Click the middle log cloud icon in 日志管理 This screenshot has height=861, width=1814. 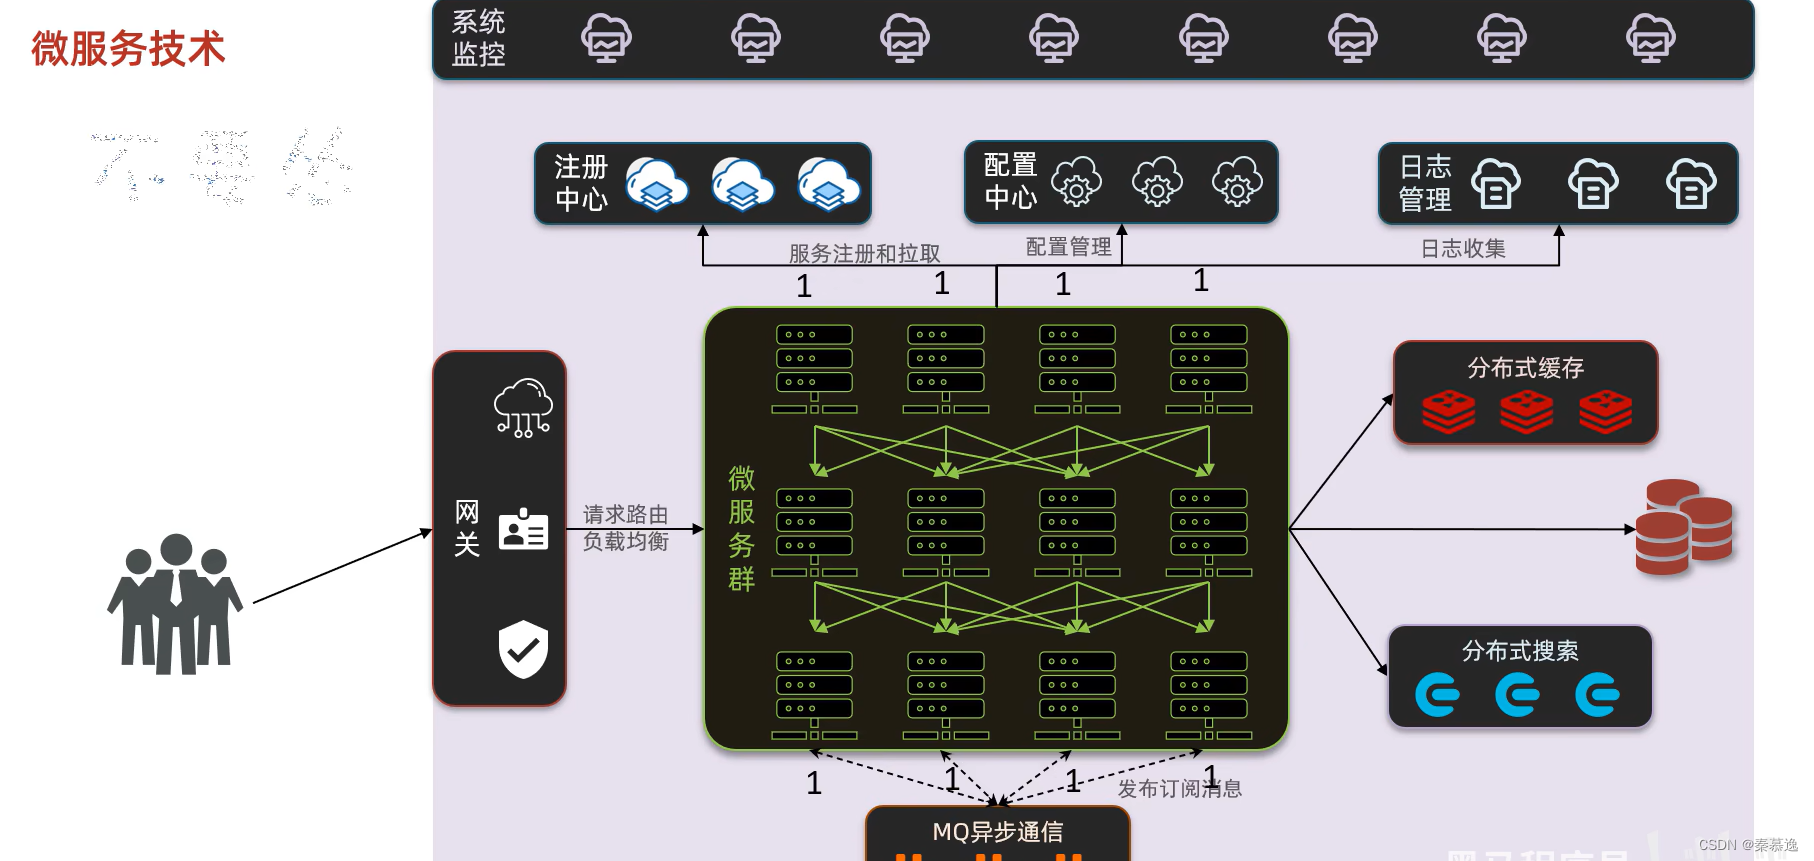pos(1593,183)
